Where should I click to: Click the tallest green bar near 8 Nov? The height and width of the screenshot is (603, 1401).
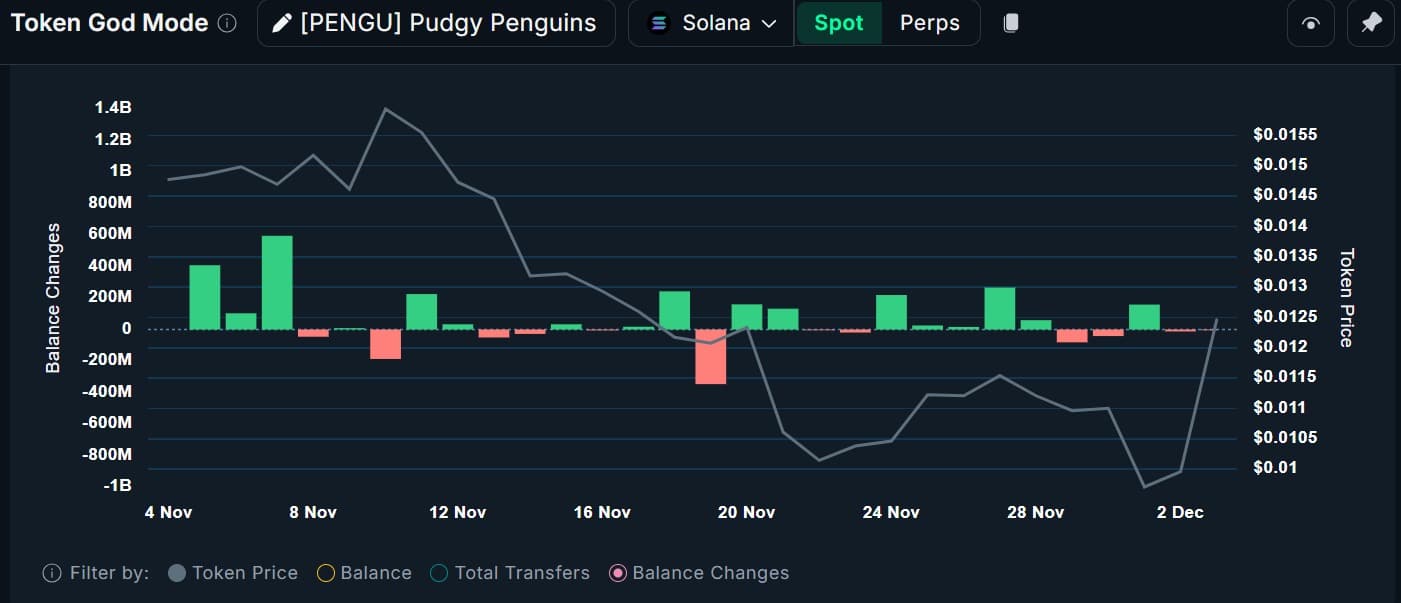point(277,280)
